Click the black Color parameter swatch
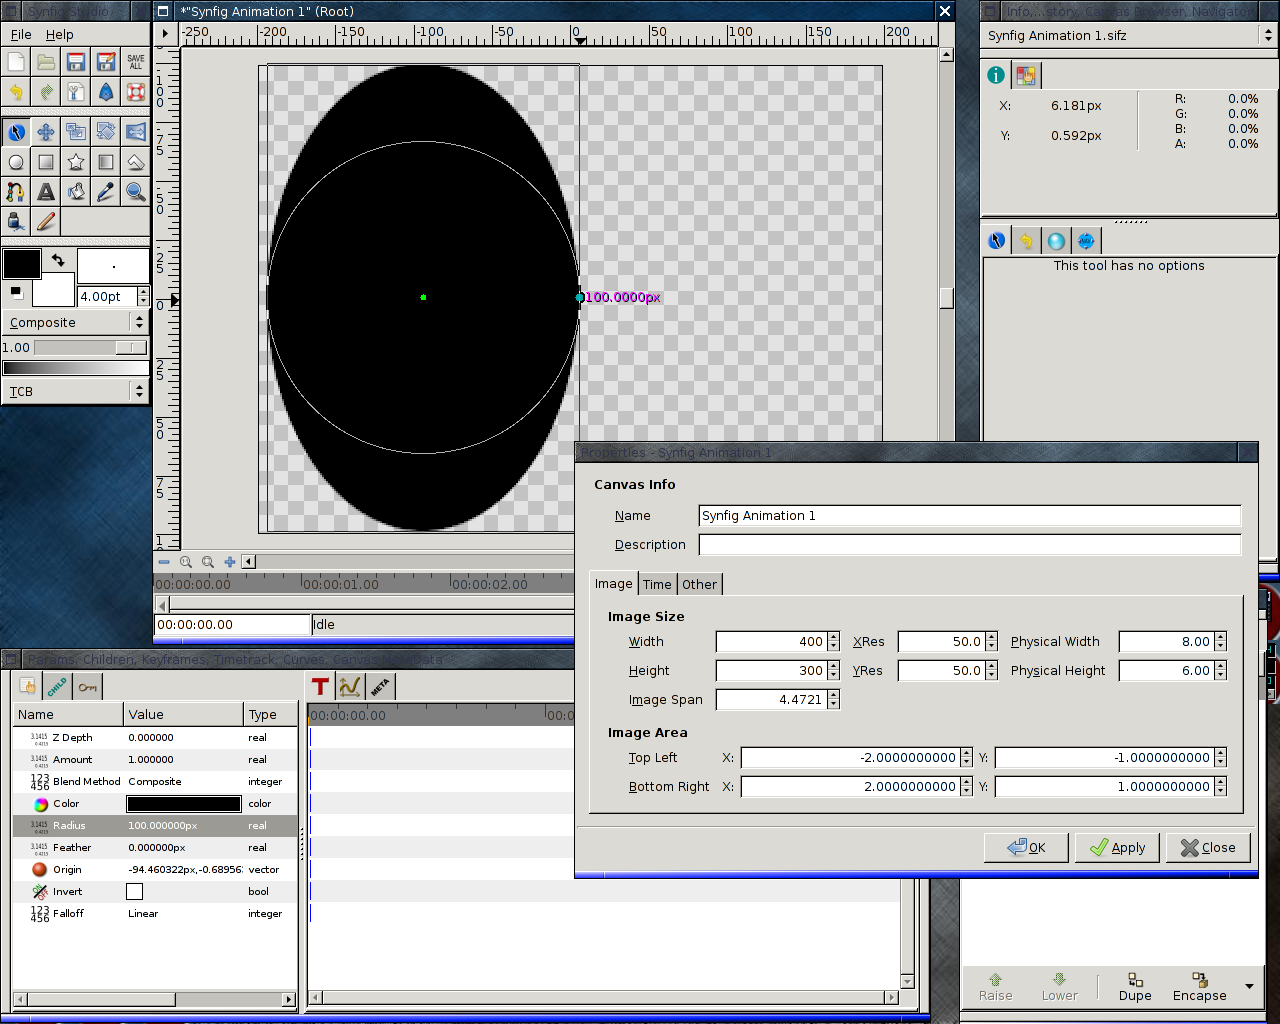This screenshot has width=1280, height=1024. (x=184, y=804)
